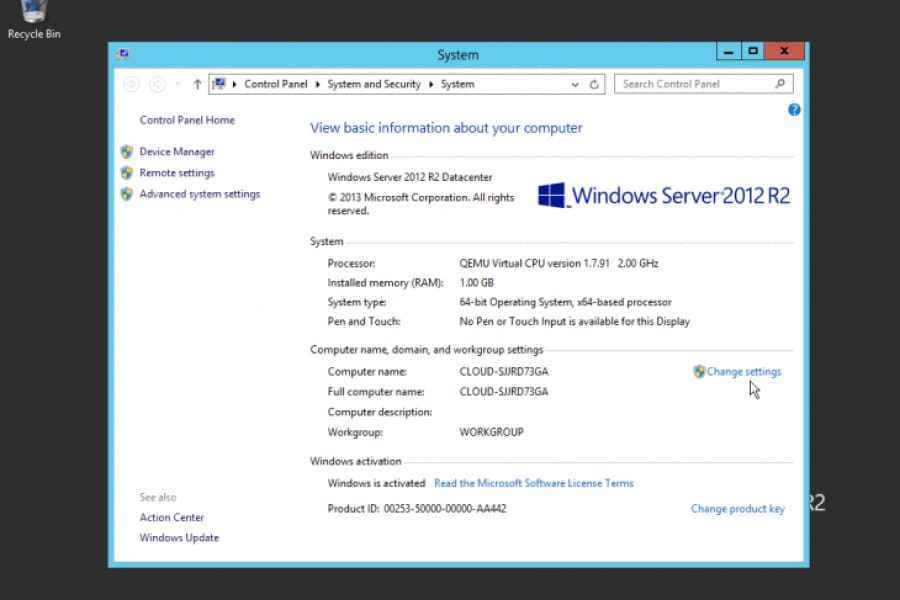Expand the arrow before Control Panel breadcrumb
The image size is (900, 600).
[234, 84]
